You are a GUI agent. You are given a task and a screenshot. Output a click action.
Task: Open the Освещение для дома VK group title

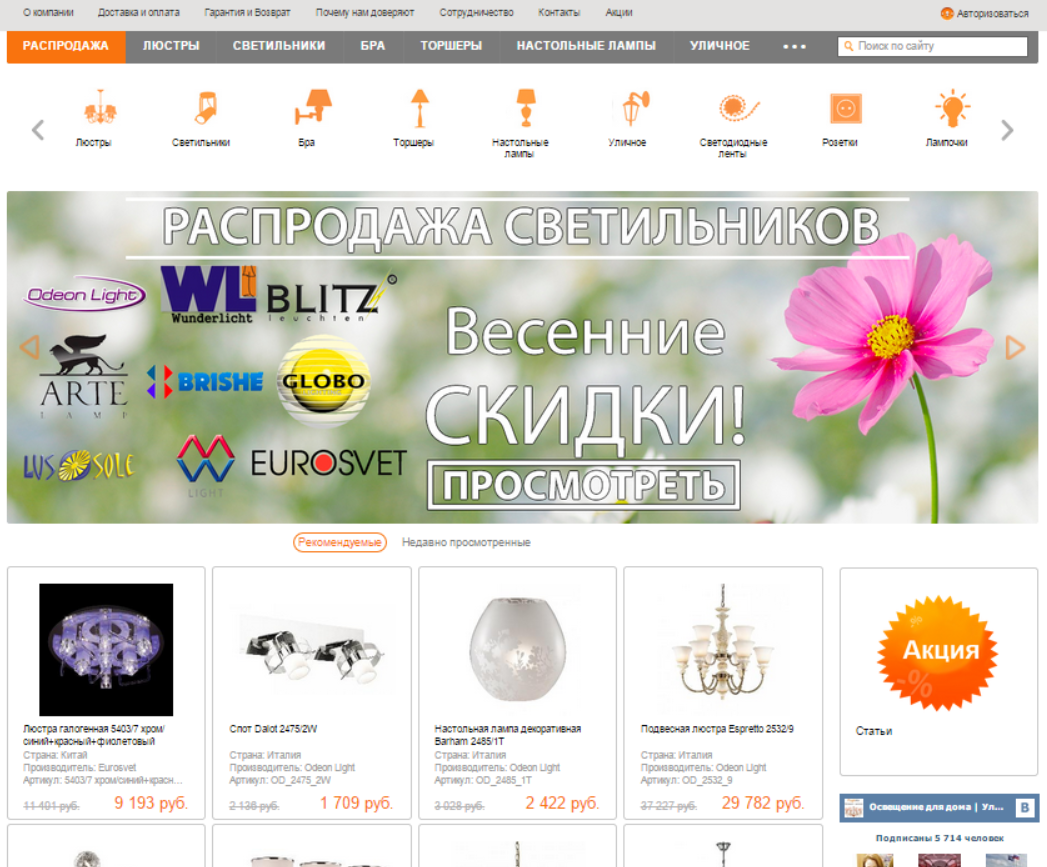[x=935, y=808]
